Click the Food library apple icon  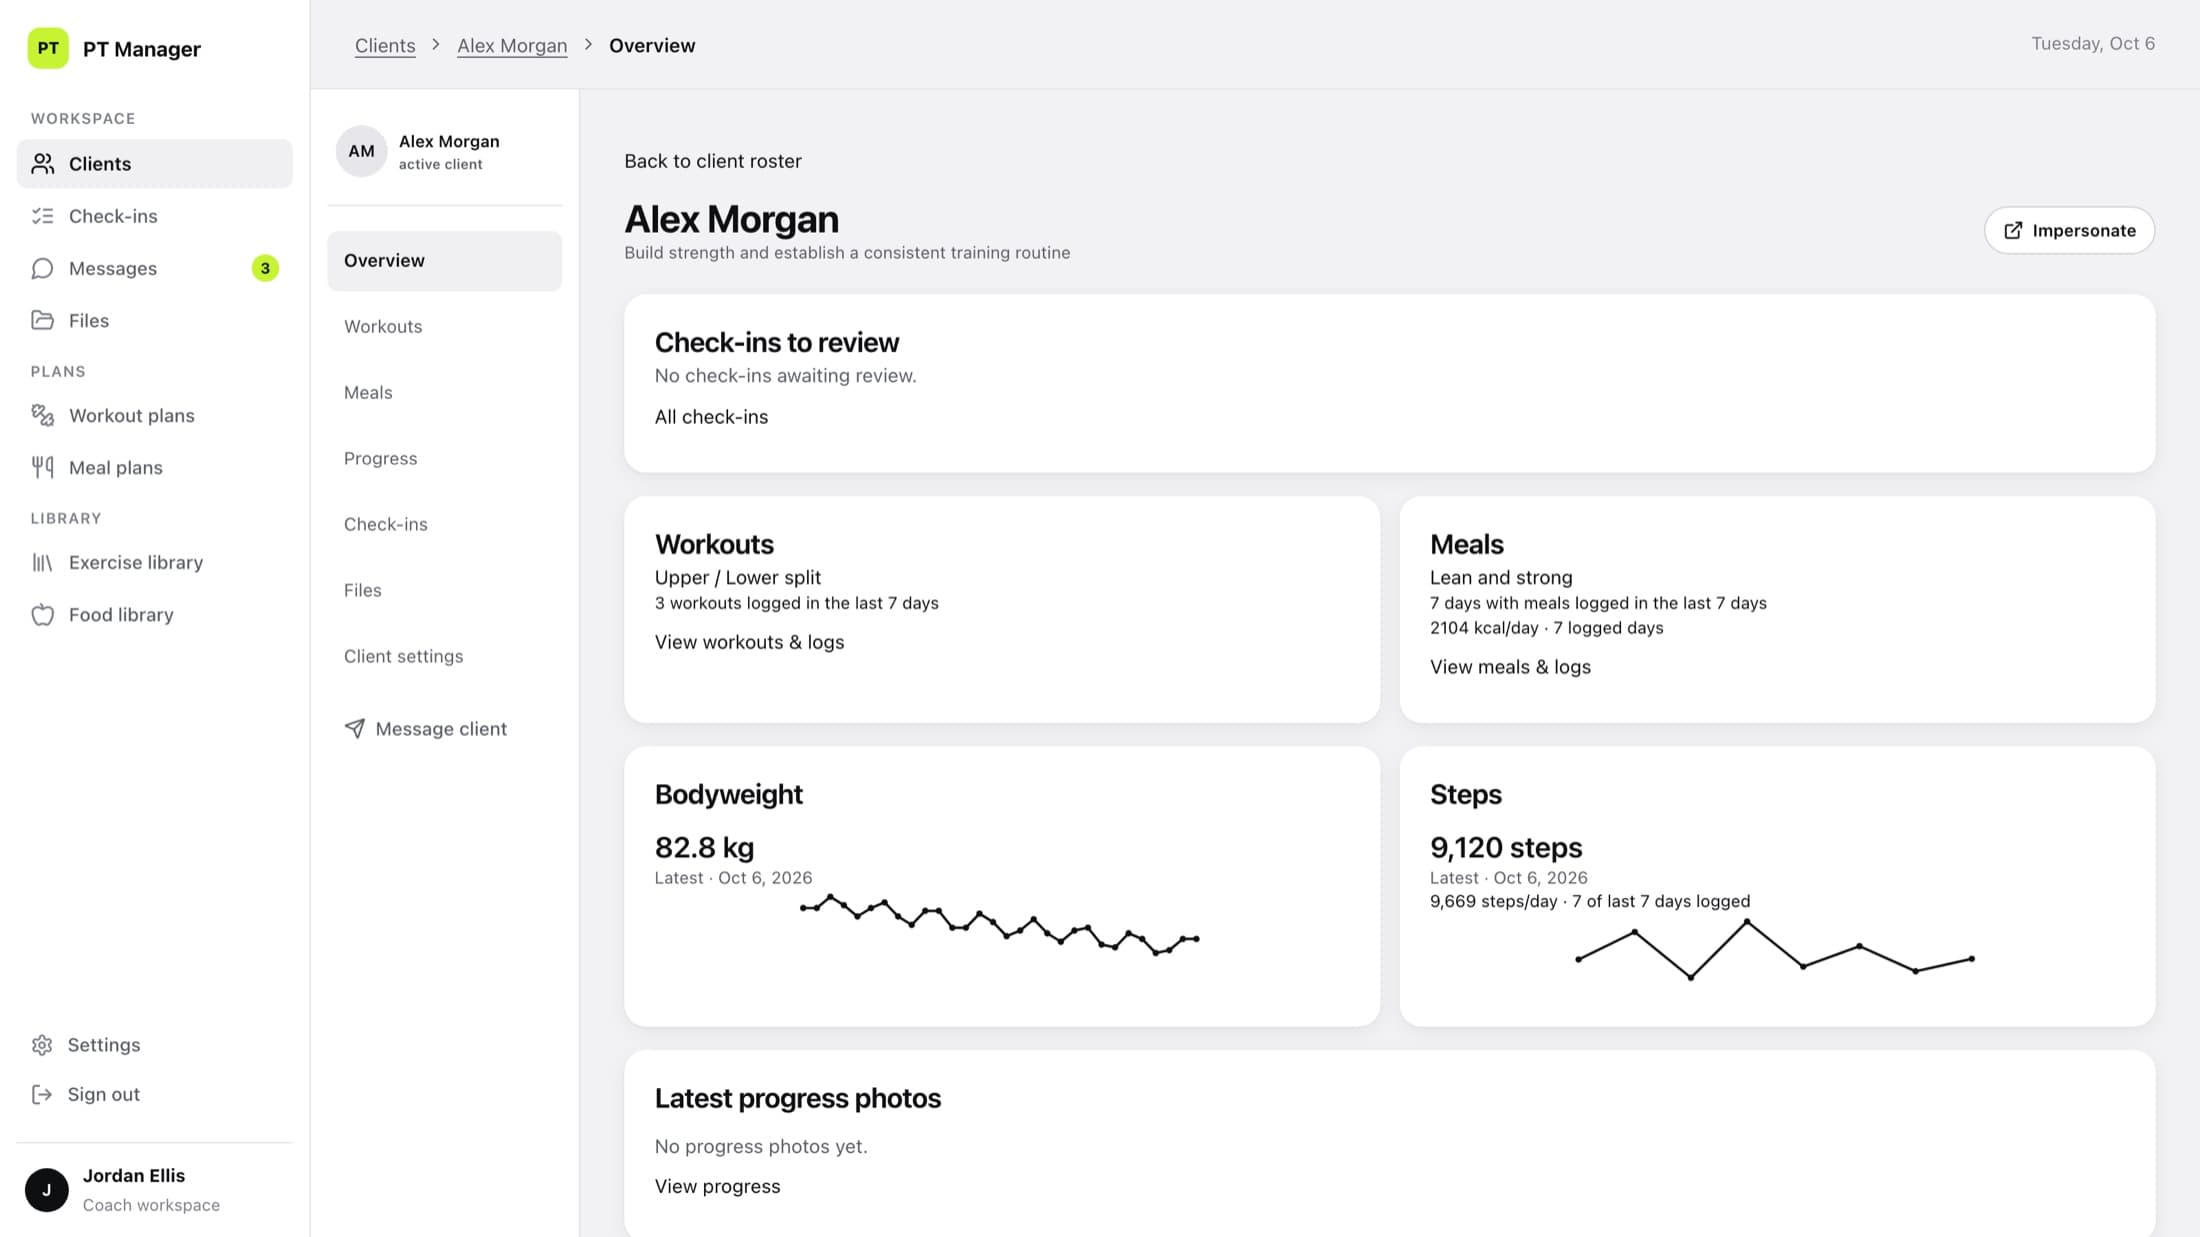(42, 614)
